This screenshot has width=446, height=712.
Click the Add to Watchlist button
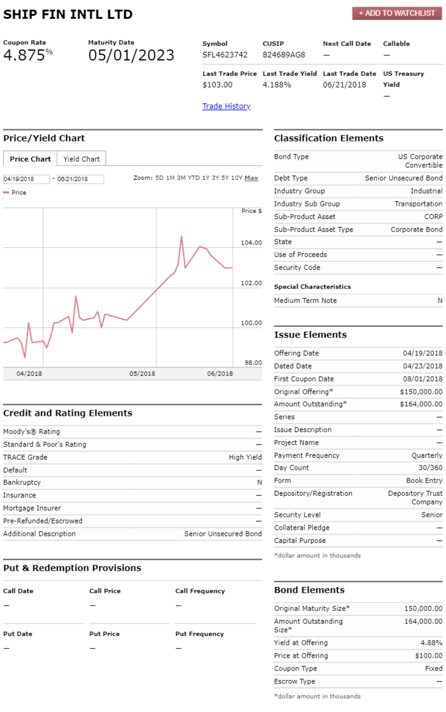tap(397, 13)
